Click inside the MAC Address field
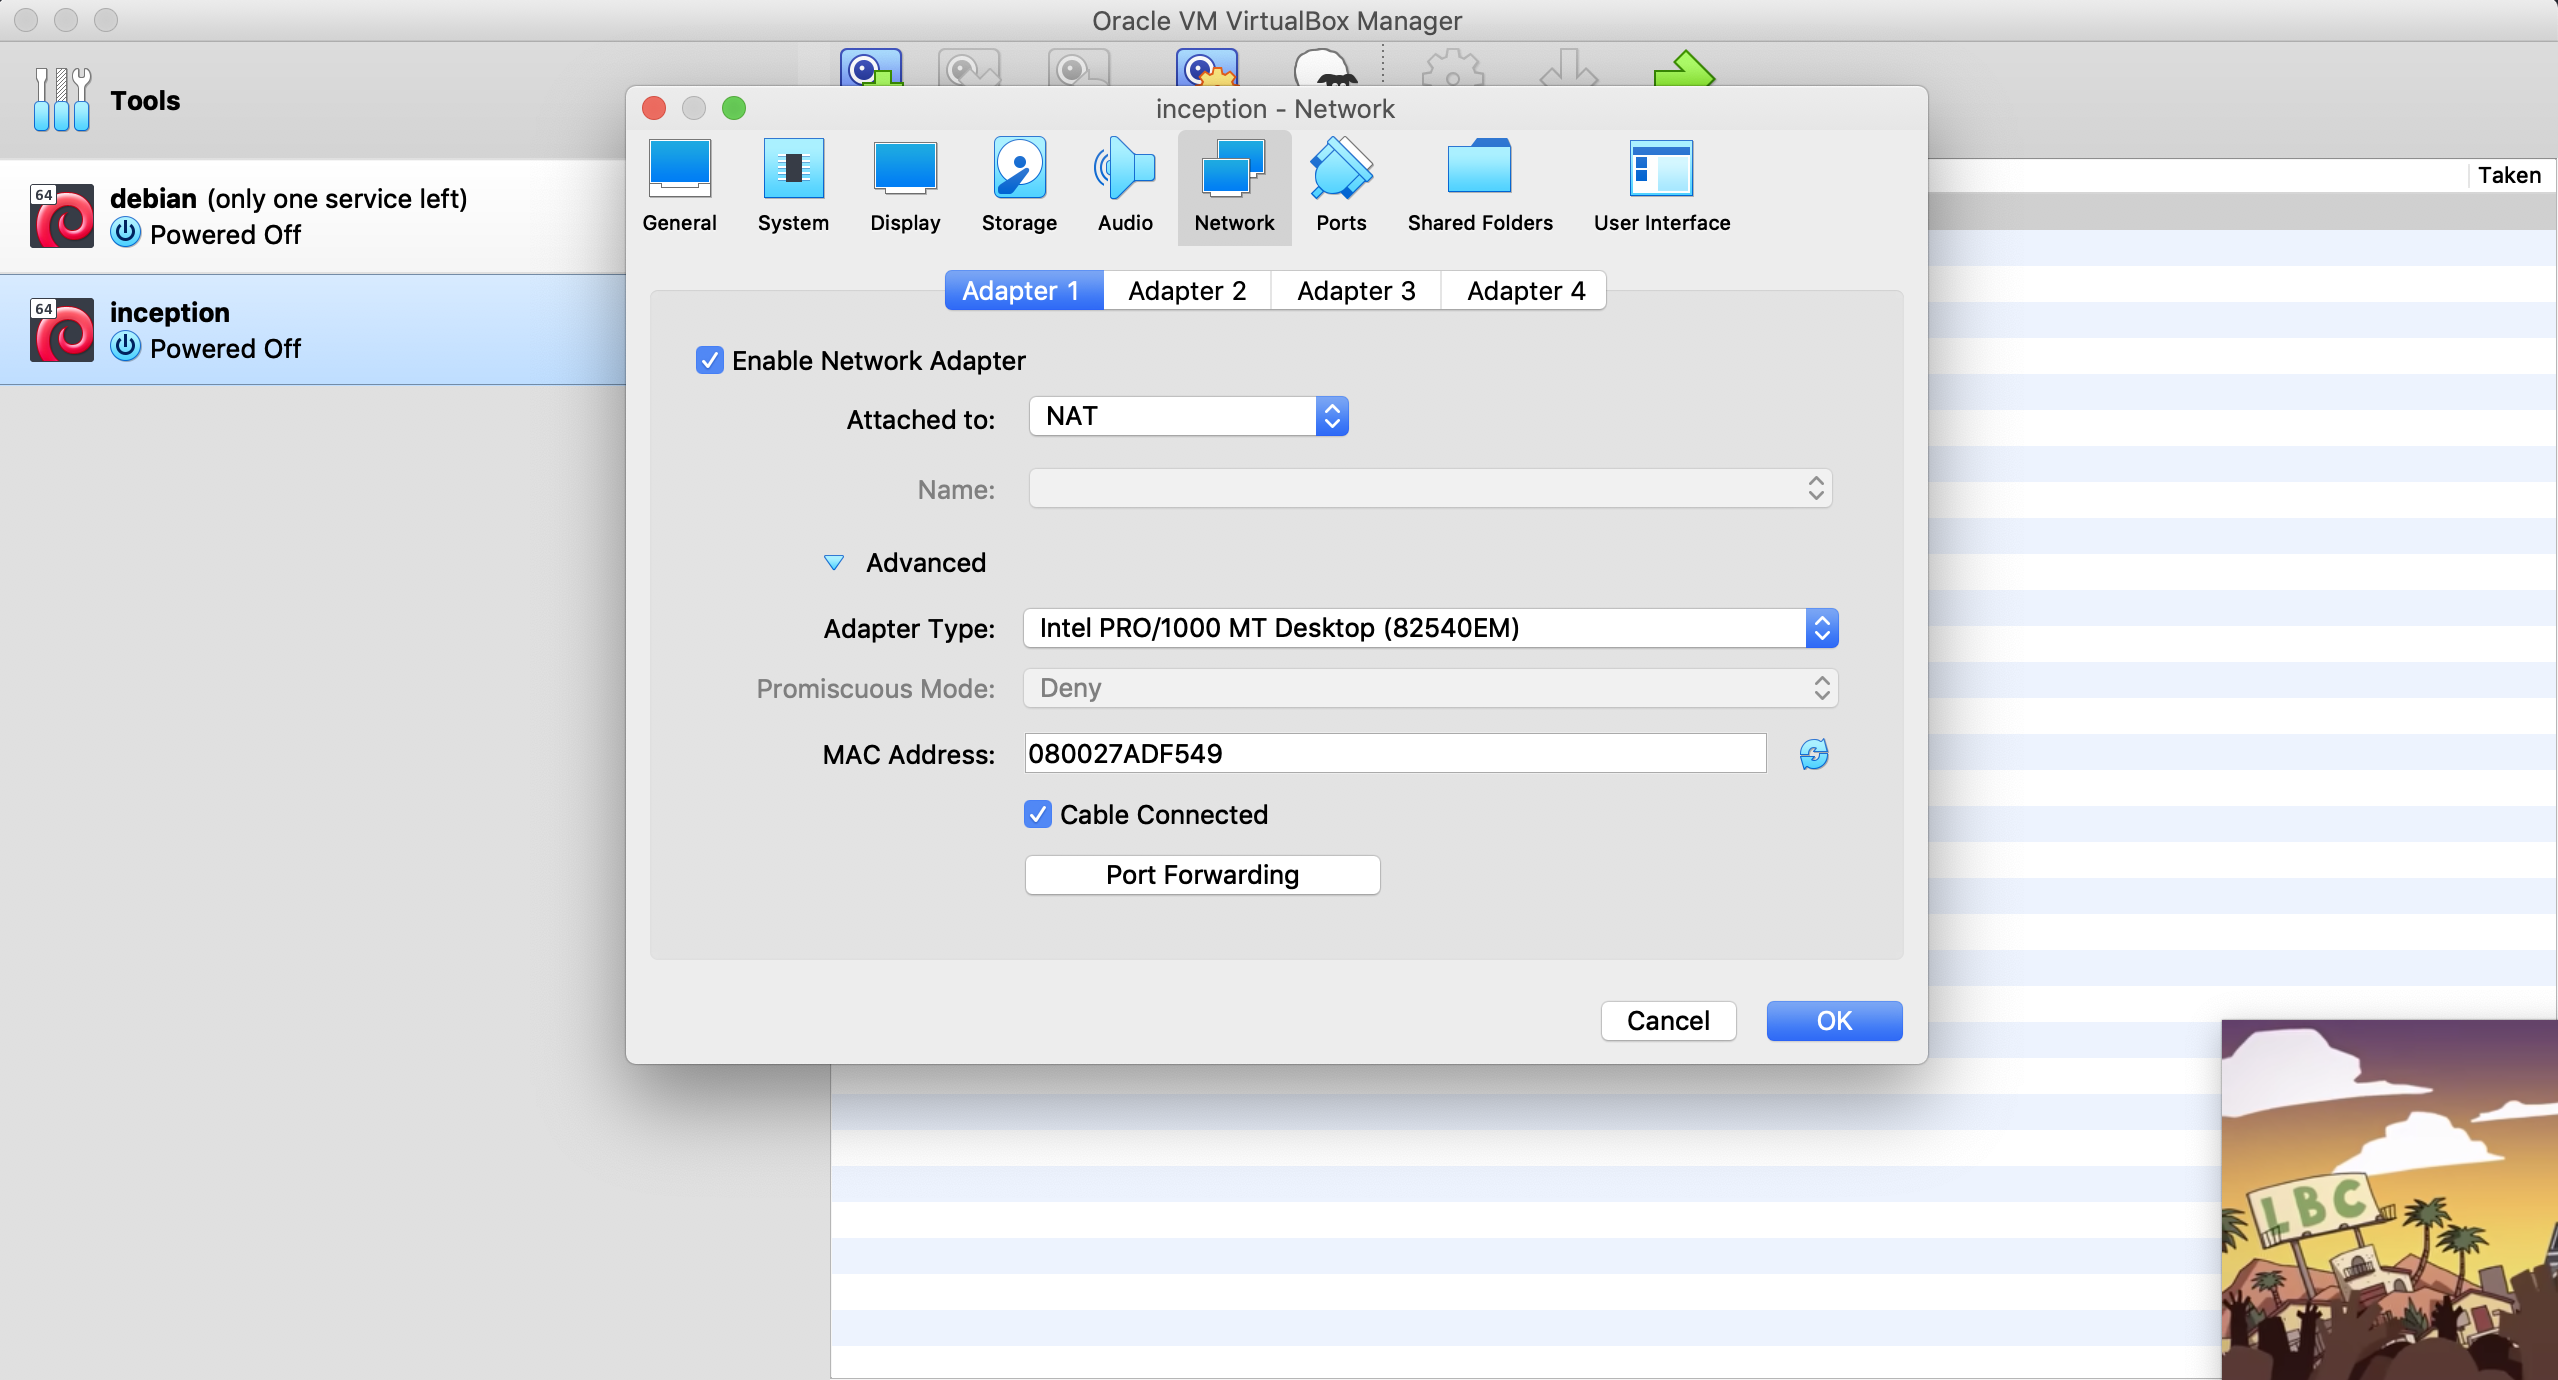This screenshot has height=1380, width=2558. pyautogui.click(x=1394, y=754)
